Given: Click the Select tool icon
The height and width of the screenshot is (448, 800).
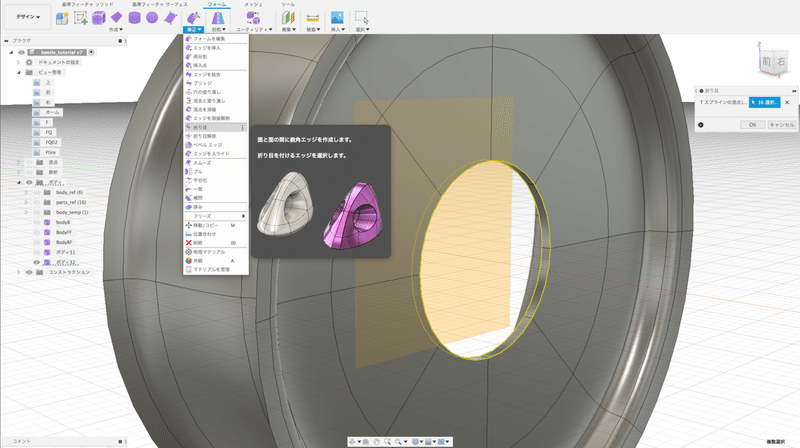Looking at the screenshot, I should click(362, 18).
